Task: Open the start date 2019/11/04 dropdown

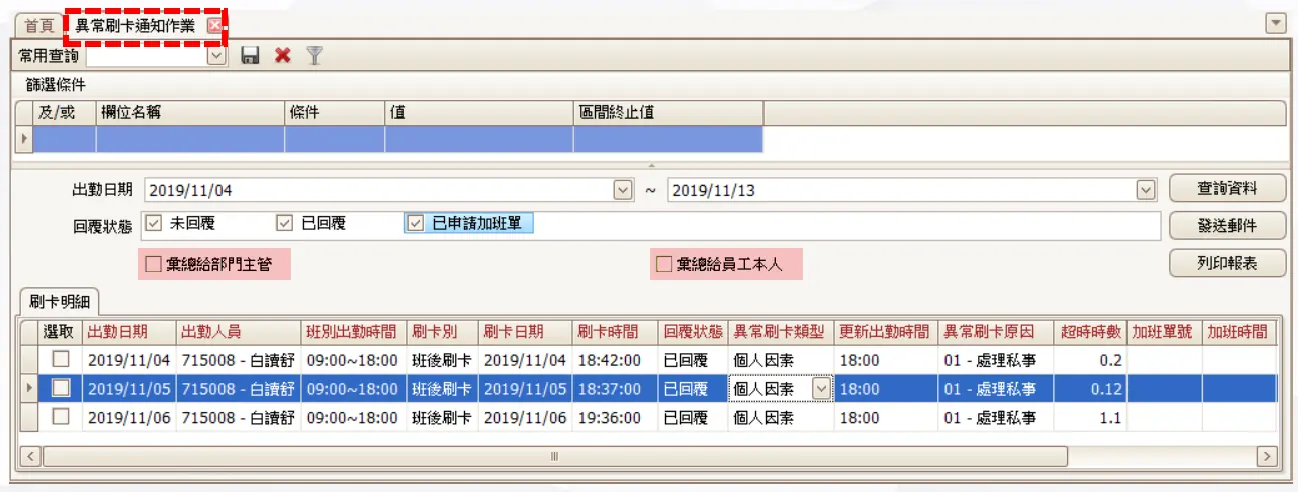Action: (623, 189)
